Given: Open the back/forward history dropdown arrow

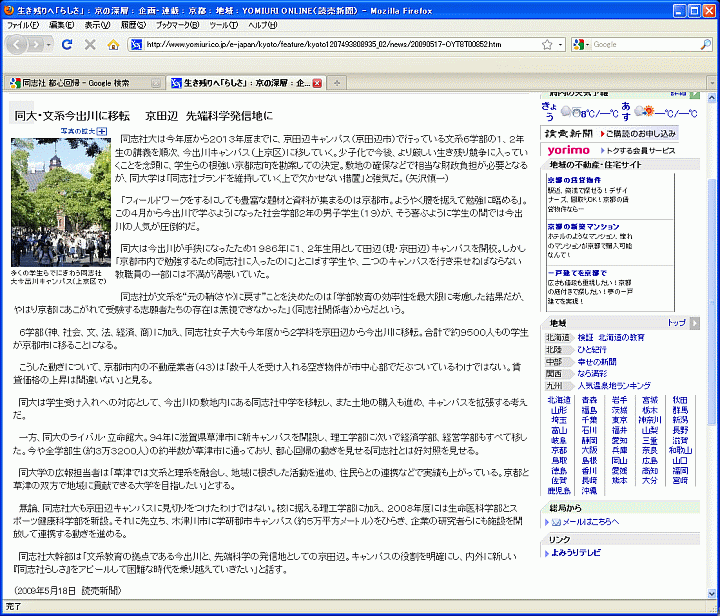Looking at the screenshot, I should [x=49, y=45].
